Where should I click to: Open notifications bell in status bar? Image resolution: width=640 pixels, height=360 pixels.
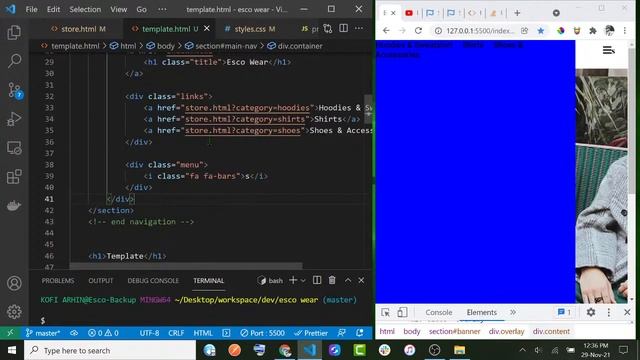click(360, 333)
